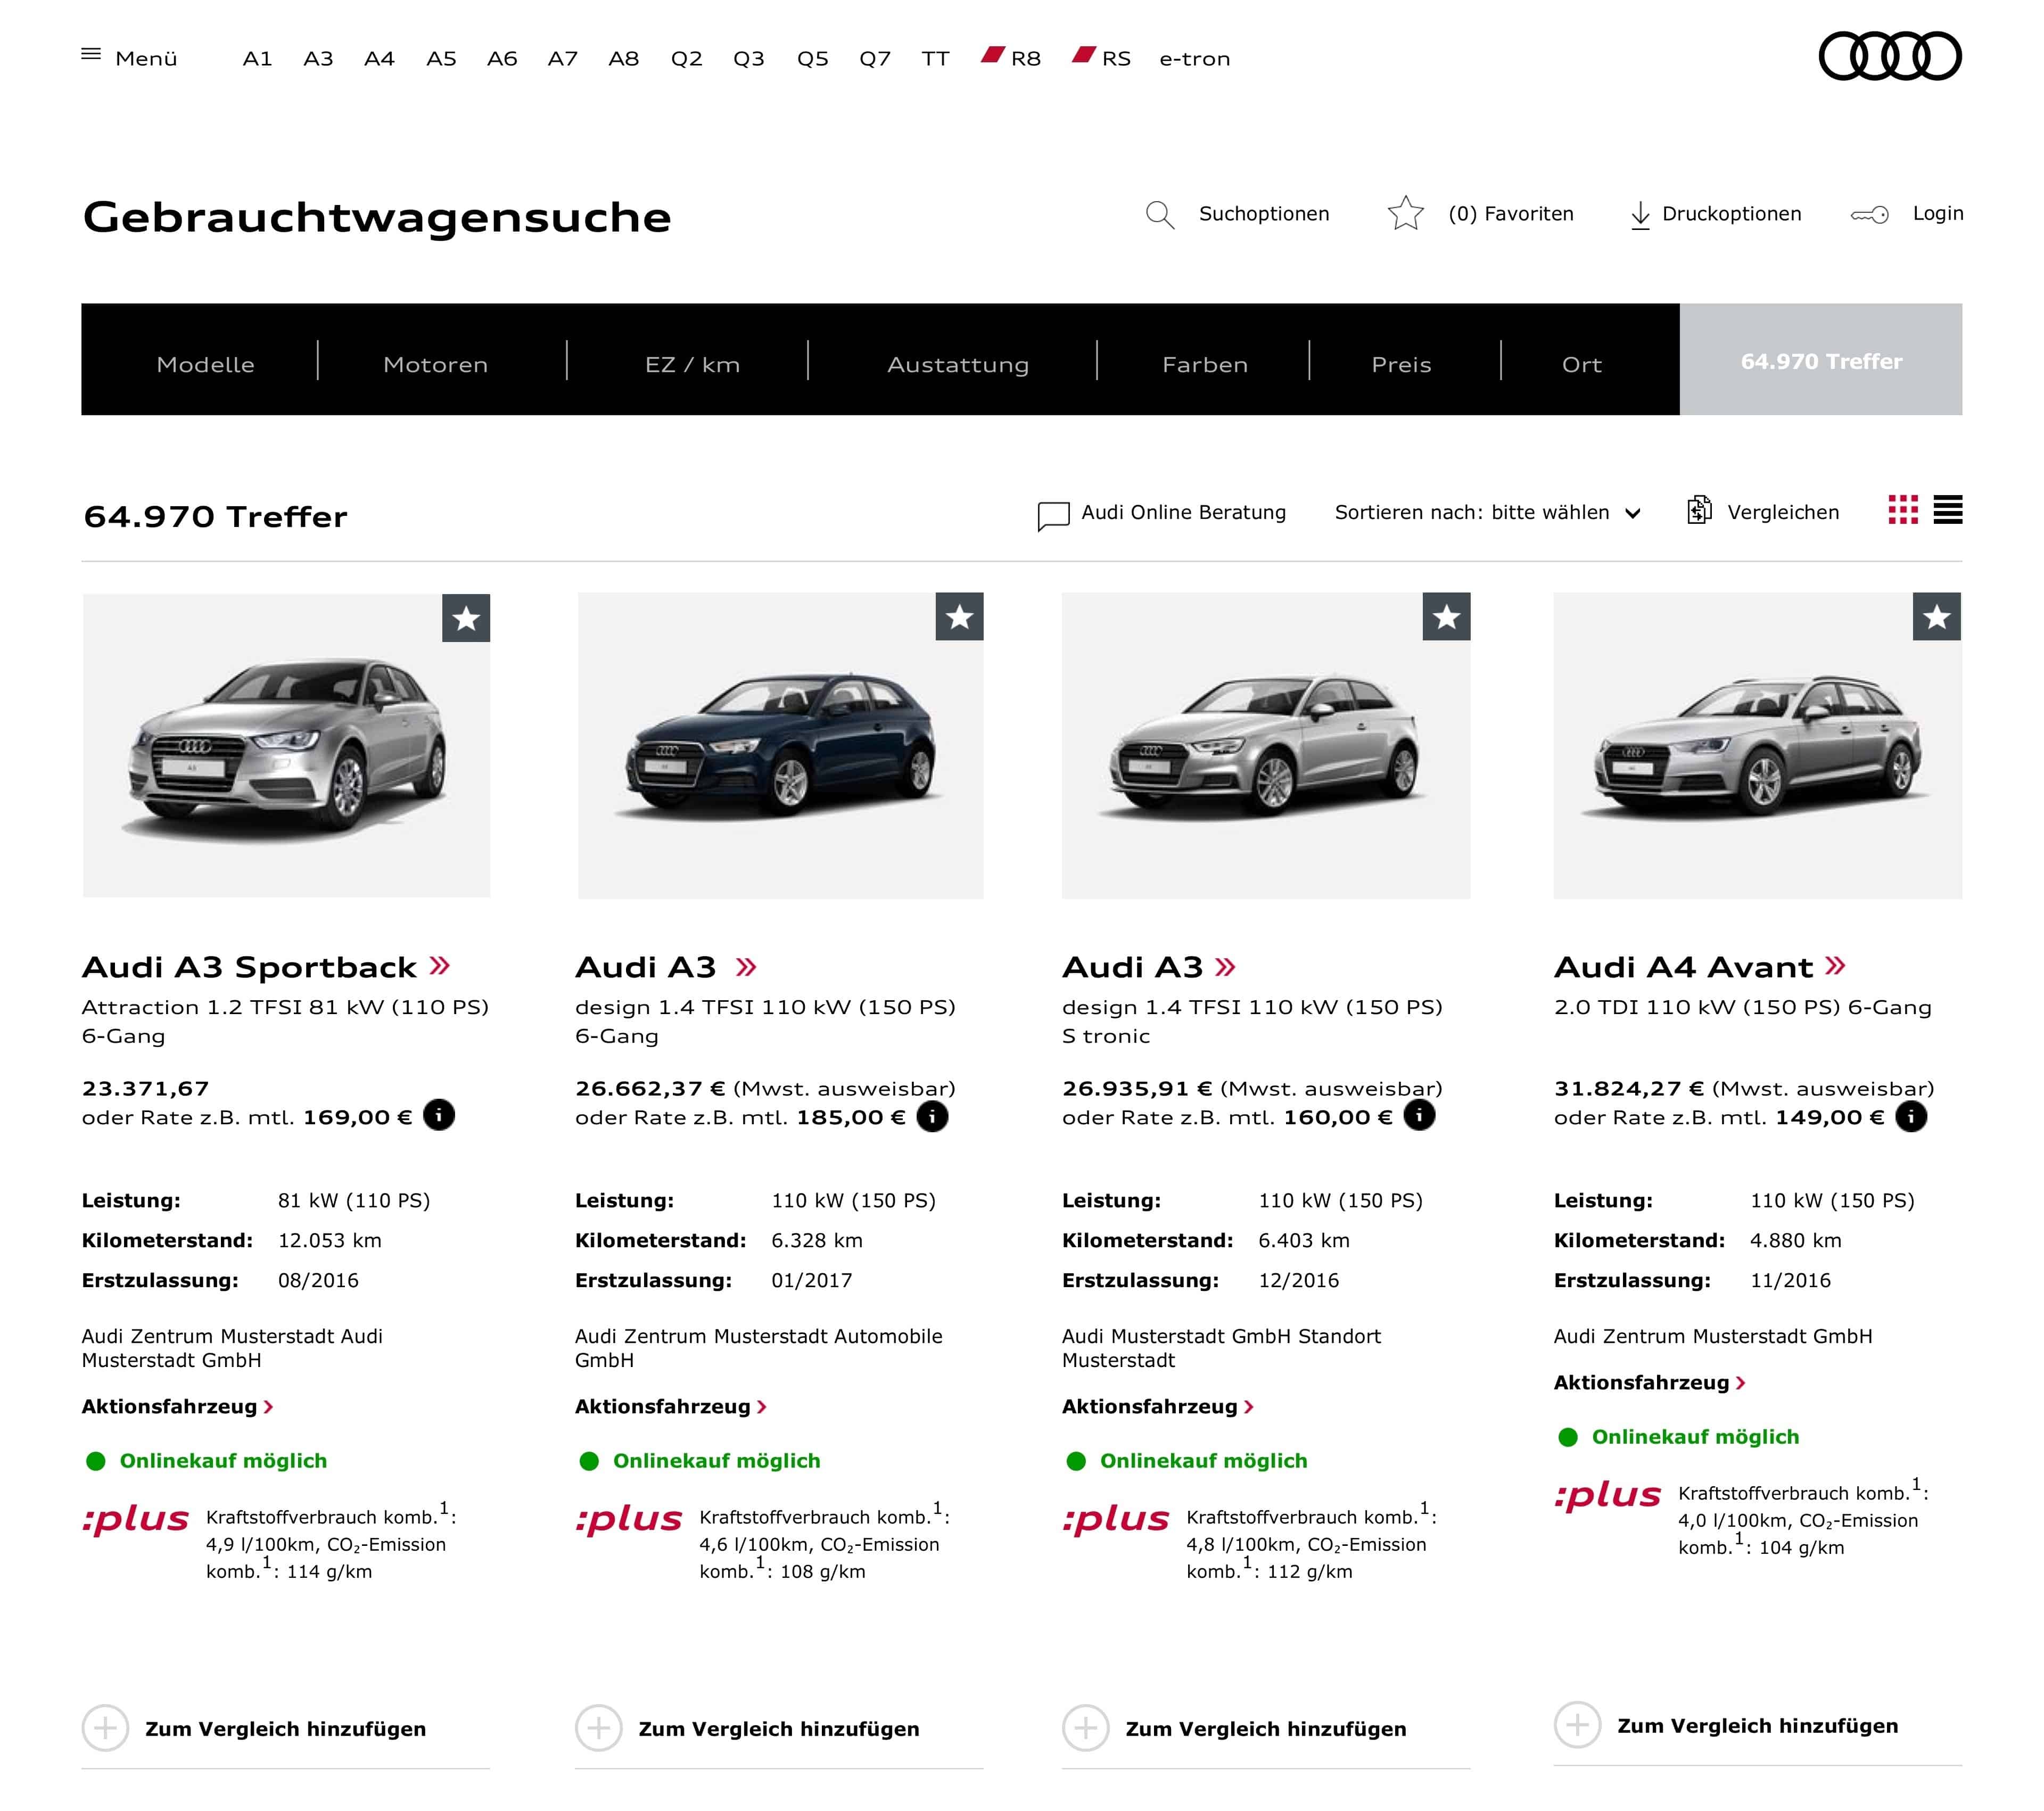Click Aktionsfahrzeug on 26.935,91 € A3
The width and height of the screenshot is (2044, 1811).
(x=1157, y=1407)
